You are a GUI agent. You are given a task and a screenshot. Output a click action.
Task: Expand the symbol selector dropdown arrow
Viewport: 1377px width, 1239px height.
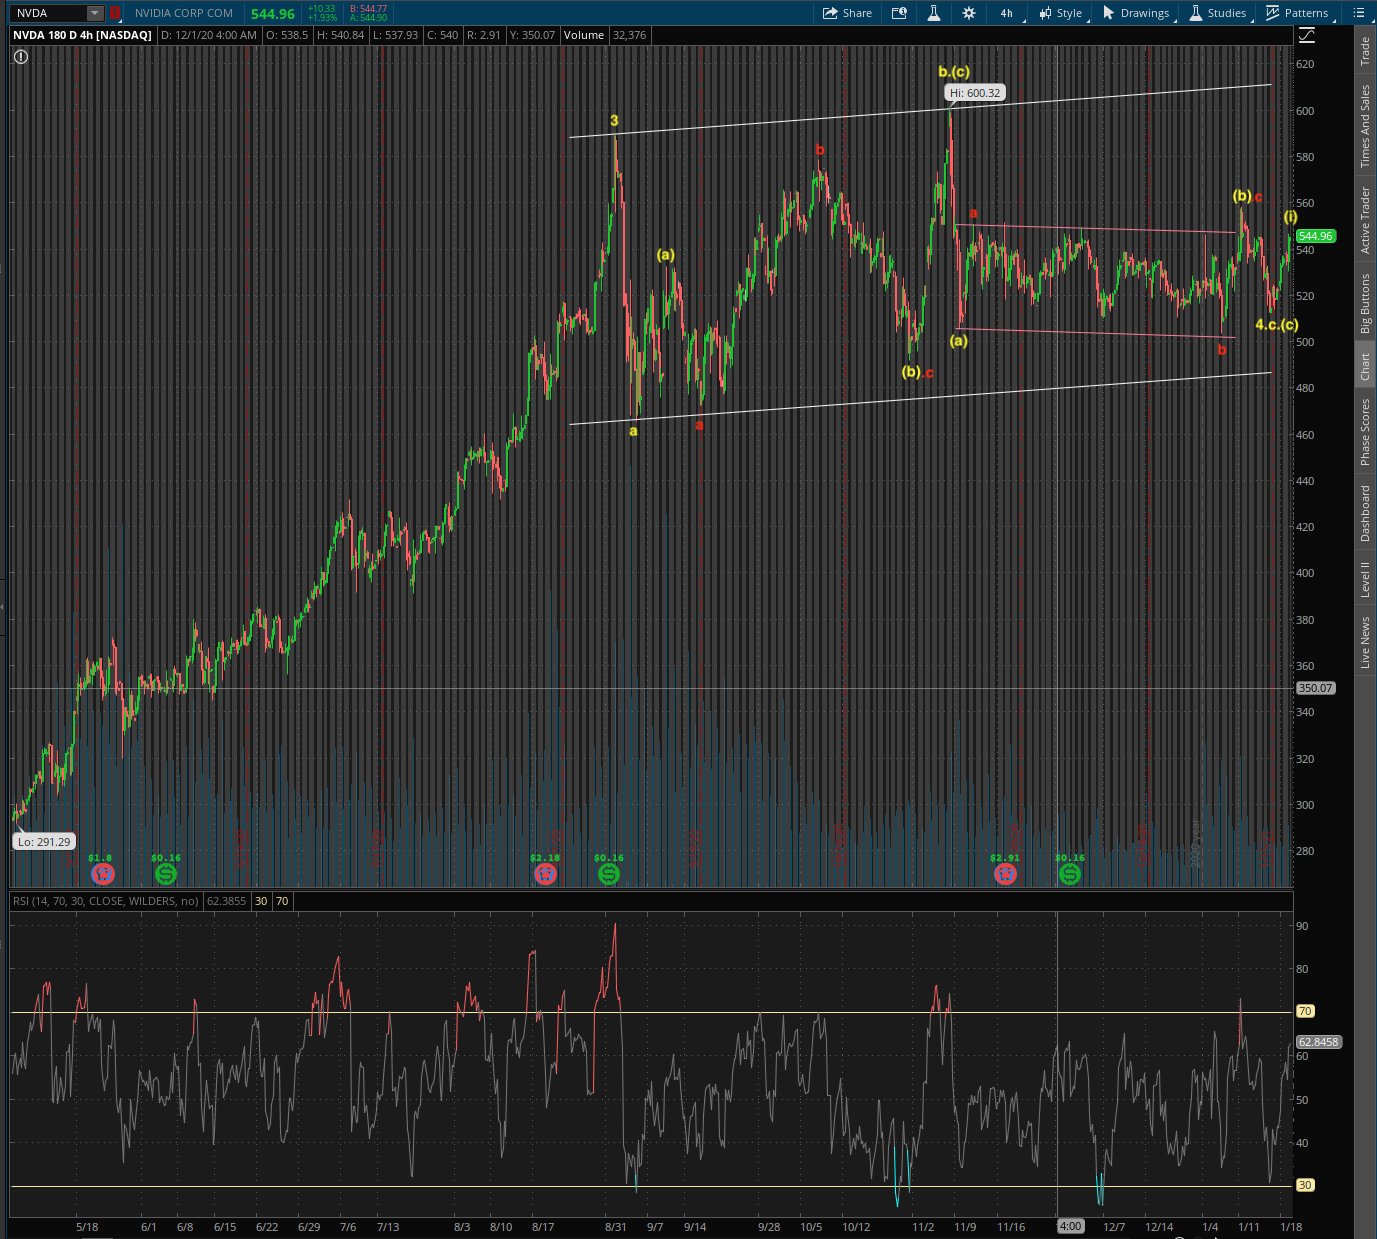pyautogui.click(x=95, y=13)
